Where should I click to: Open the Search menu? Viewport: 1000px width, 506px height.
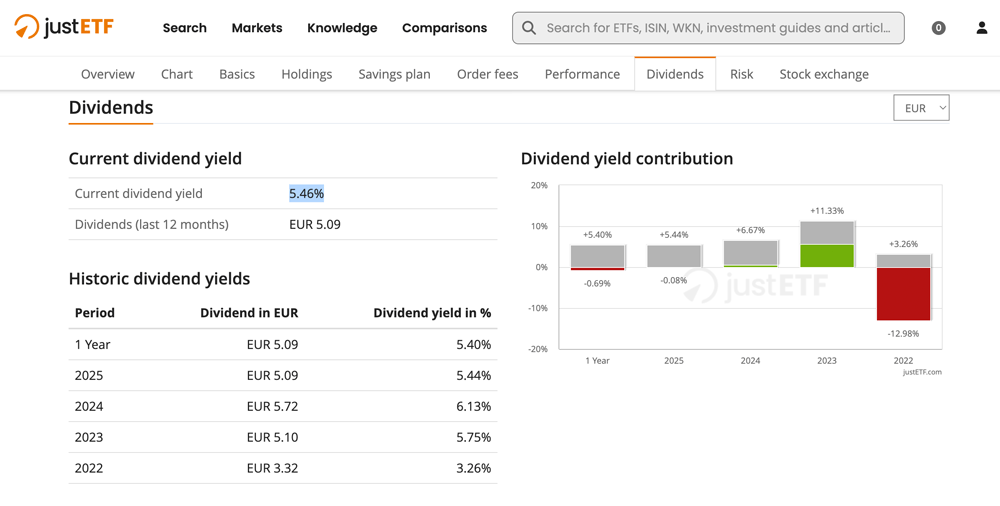184,28
